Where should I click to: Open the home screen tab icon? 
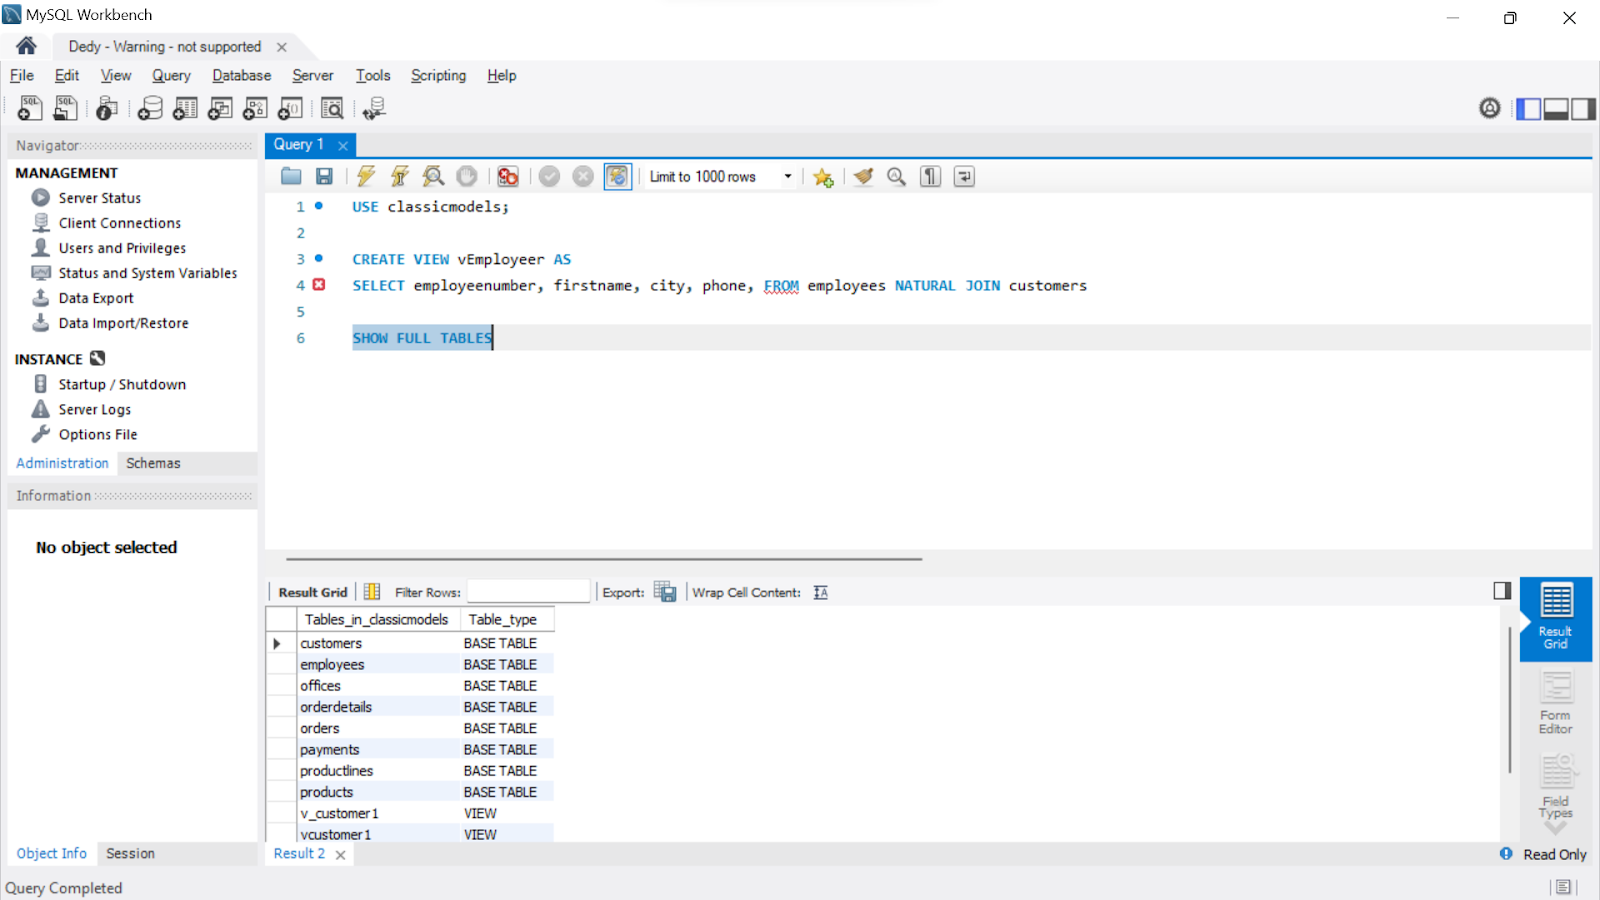[27, 46]
